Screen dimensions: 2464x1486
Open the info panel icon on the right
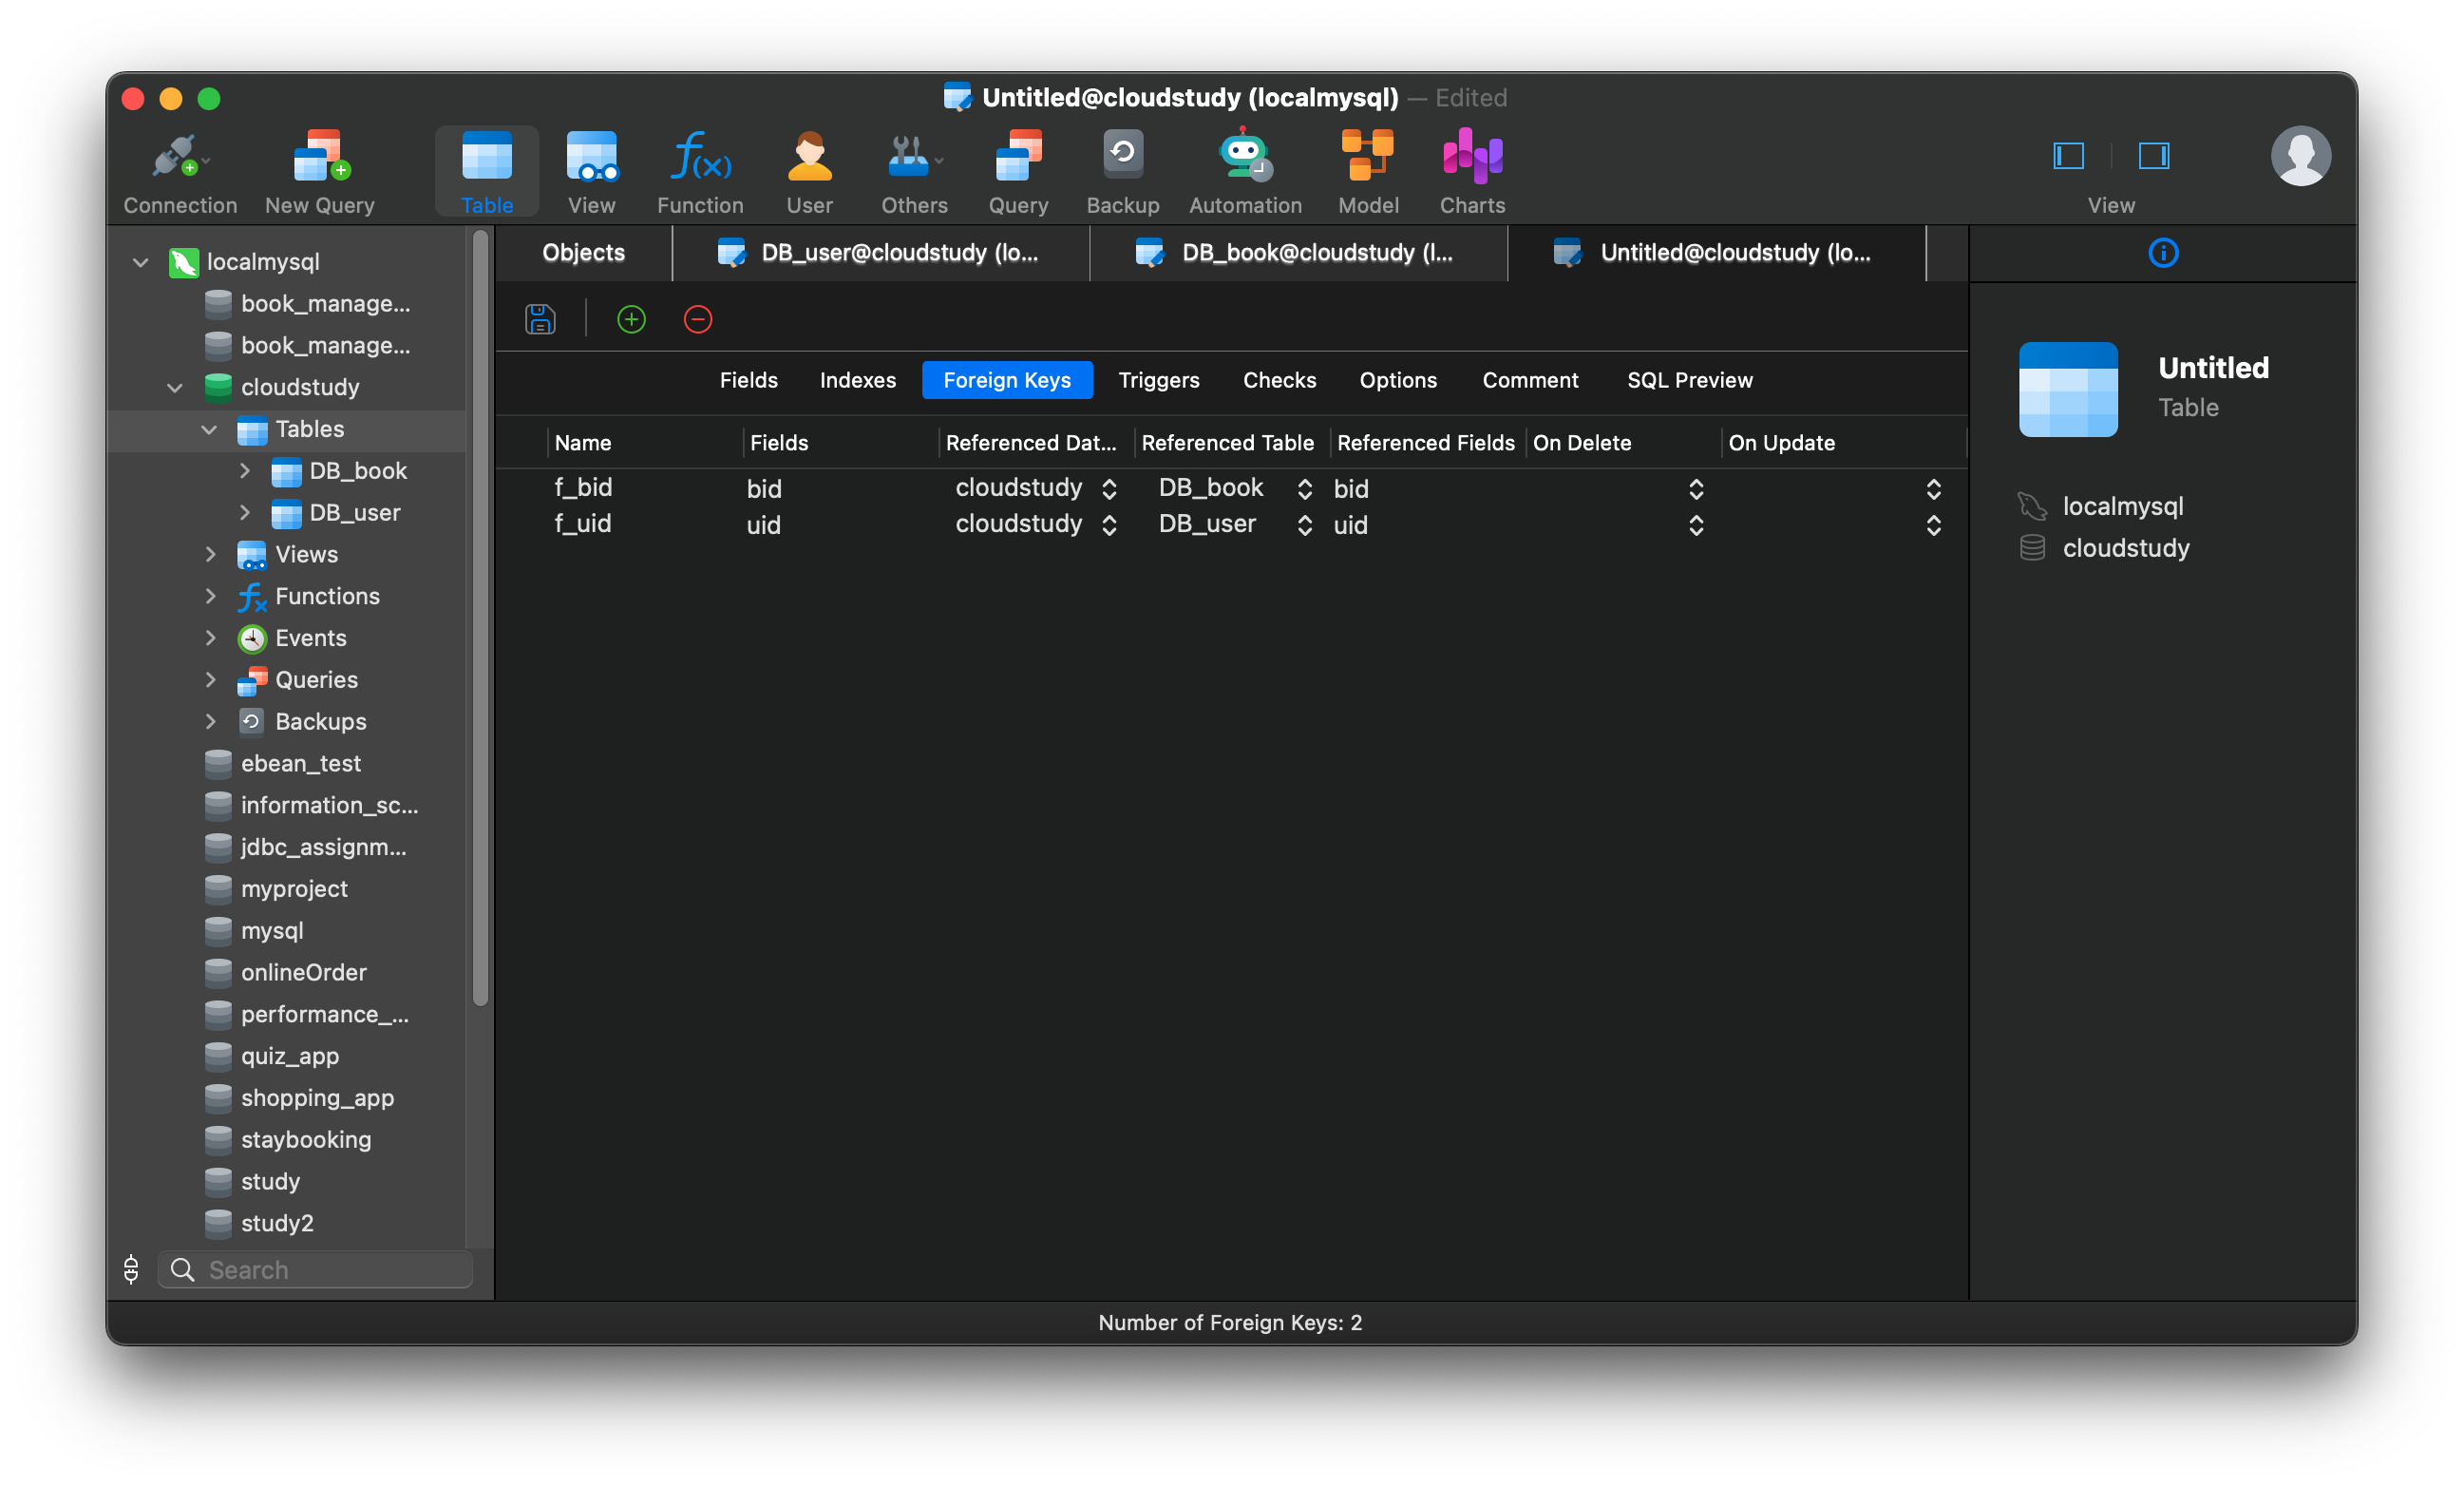click(2162, 252)
